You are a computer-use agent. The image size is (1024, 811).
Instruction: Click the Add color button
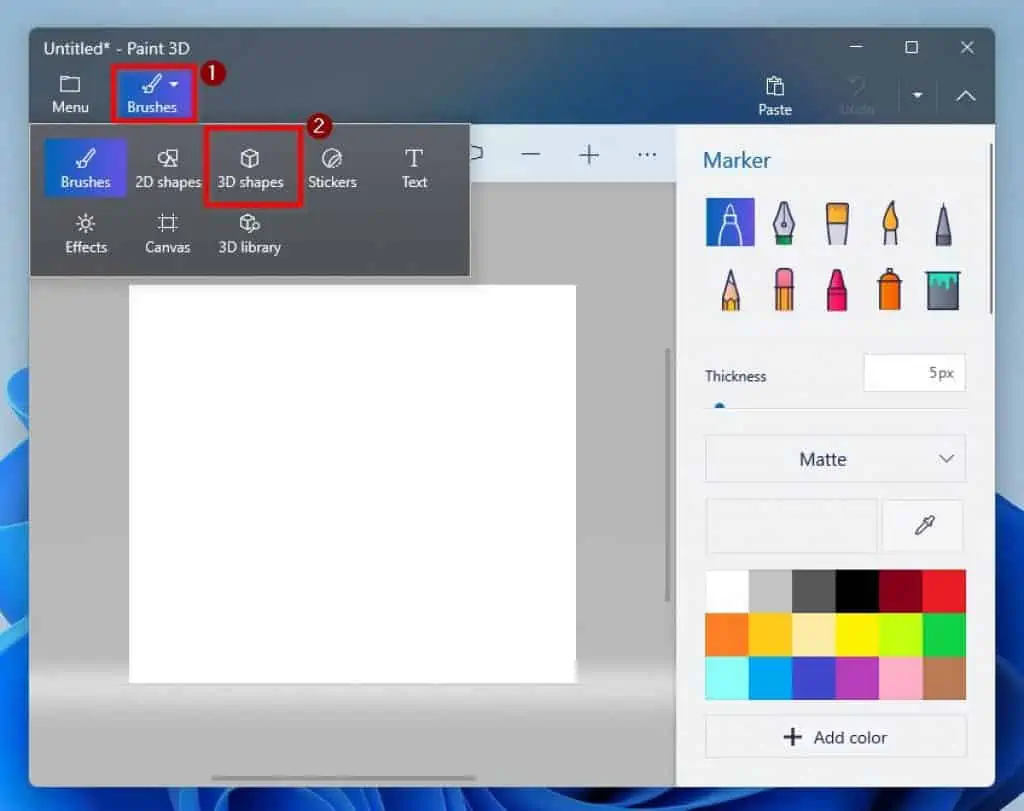(x=835, y=737)
